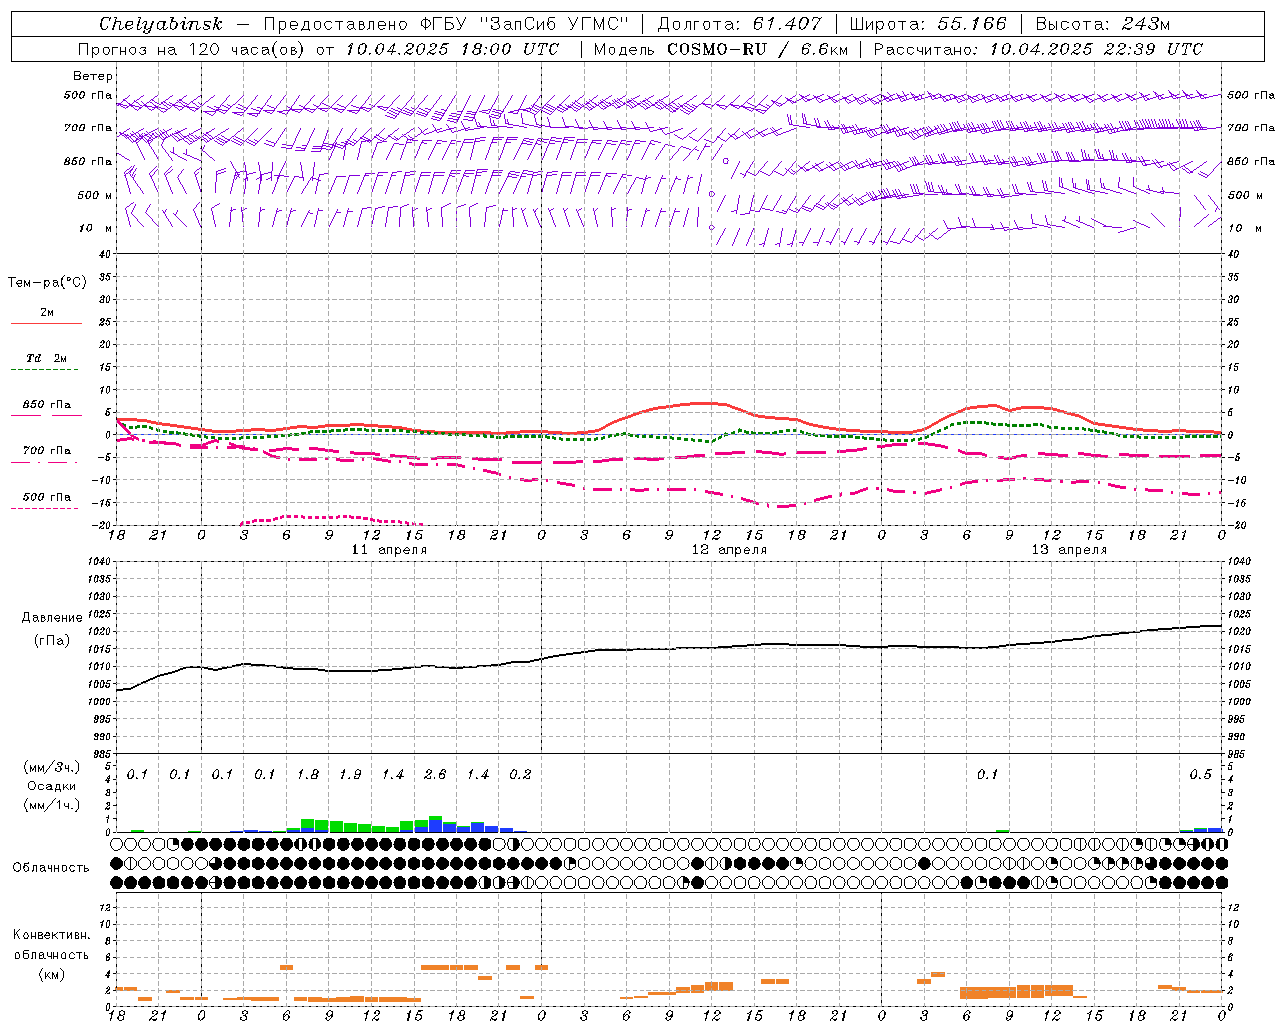Click the 12 апреля date label

click(x=729, y=550)
